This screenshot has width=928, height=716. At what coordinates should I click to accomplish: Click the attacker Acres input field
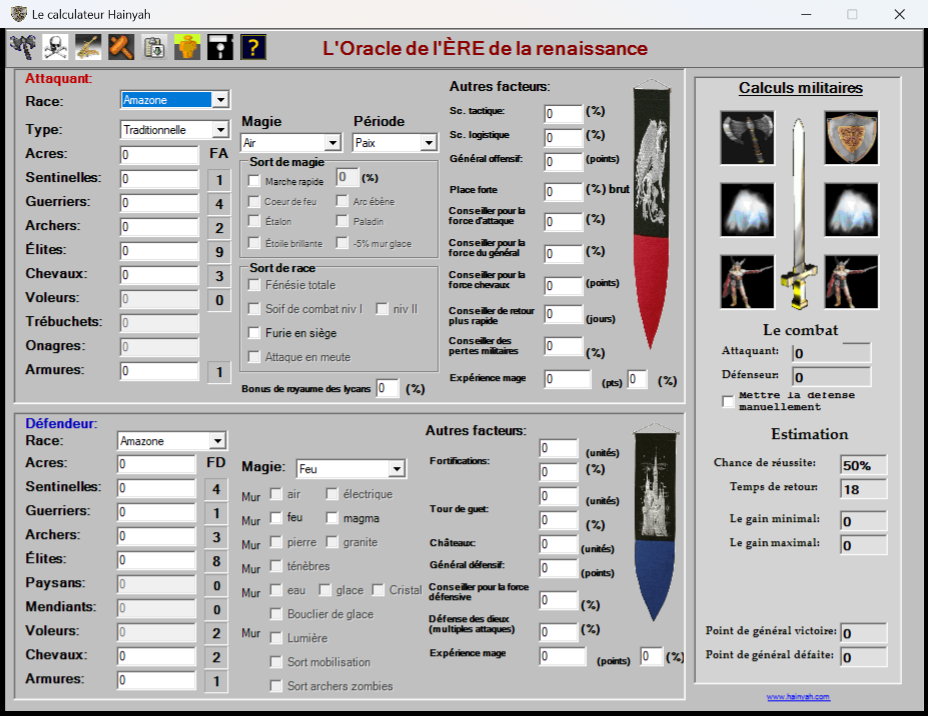pos(159,155)
